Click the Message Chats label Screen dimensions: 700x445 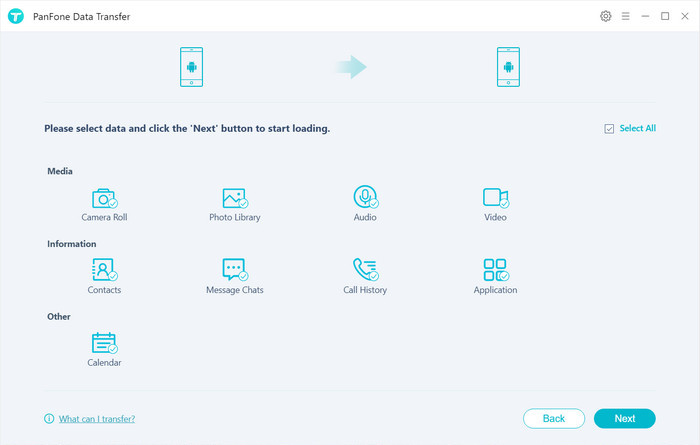[x=235, y=290]
